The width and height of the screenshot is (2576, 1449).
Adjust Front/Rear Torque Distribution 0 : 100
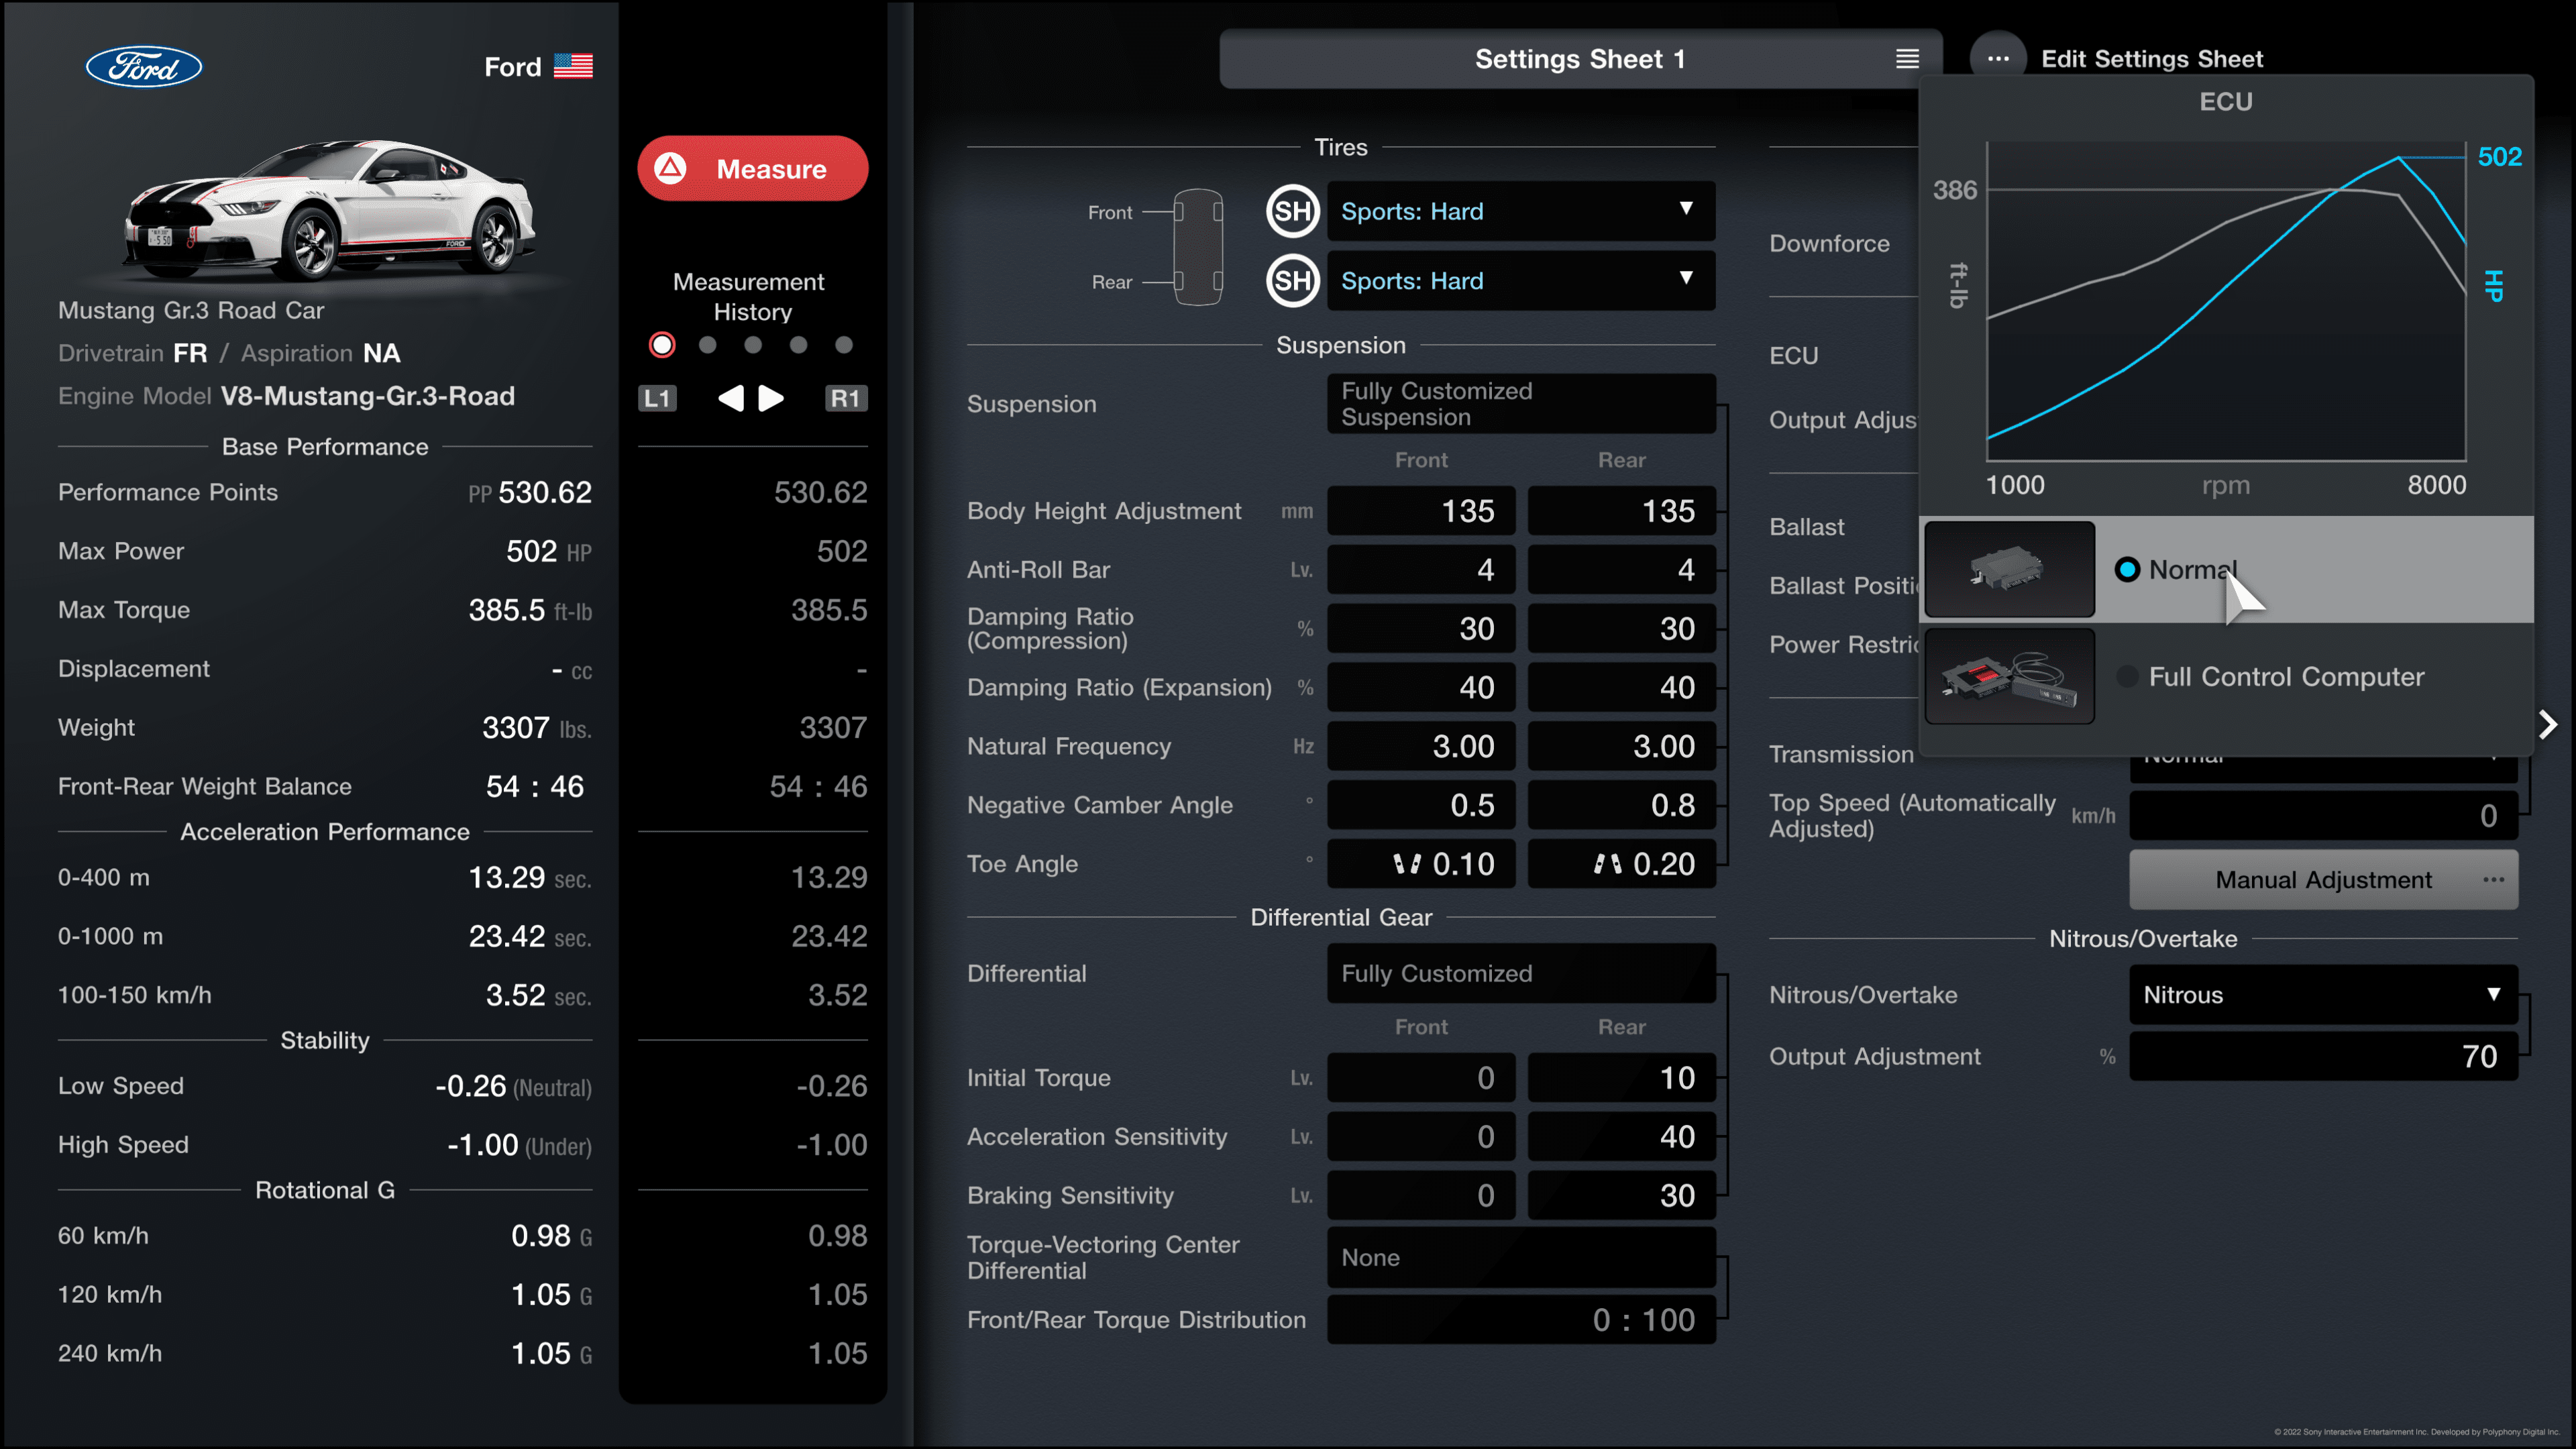(1521, 1320)
